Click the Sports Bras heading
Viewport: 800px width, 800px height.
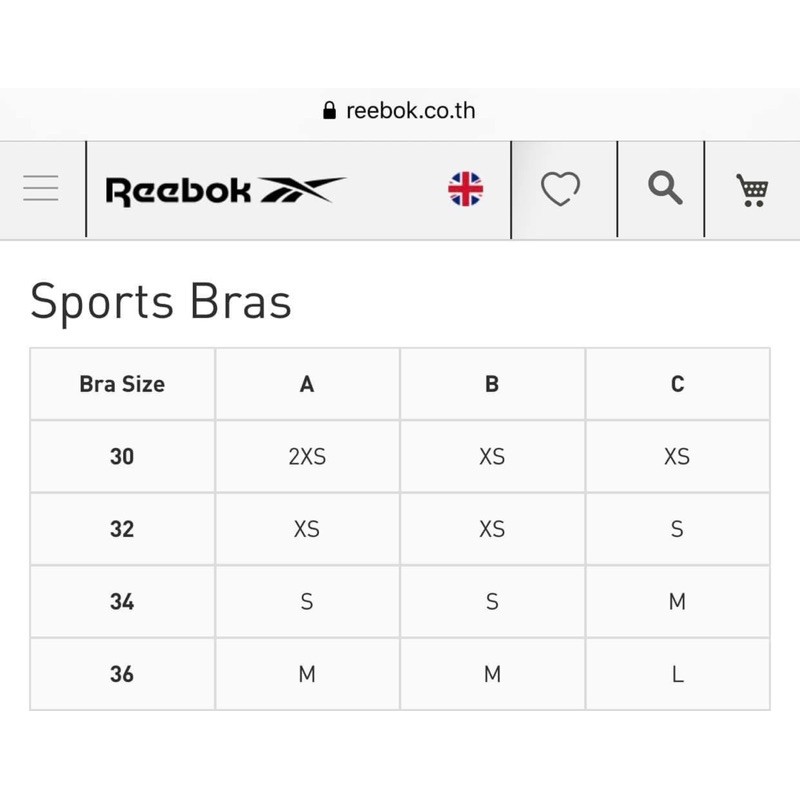(x=161, y=302)
